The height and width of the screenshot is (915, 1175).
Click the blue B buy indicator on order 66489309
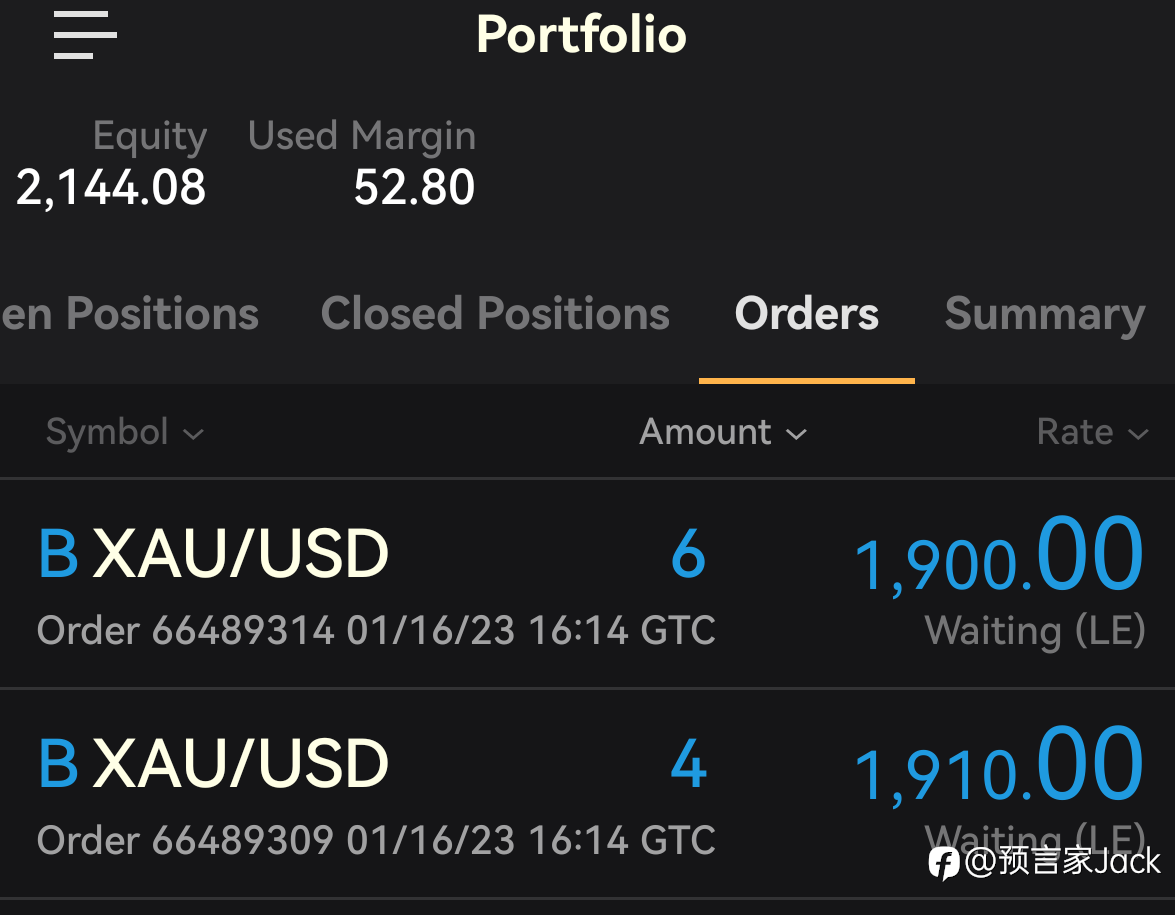58,764
